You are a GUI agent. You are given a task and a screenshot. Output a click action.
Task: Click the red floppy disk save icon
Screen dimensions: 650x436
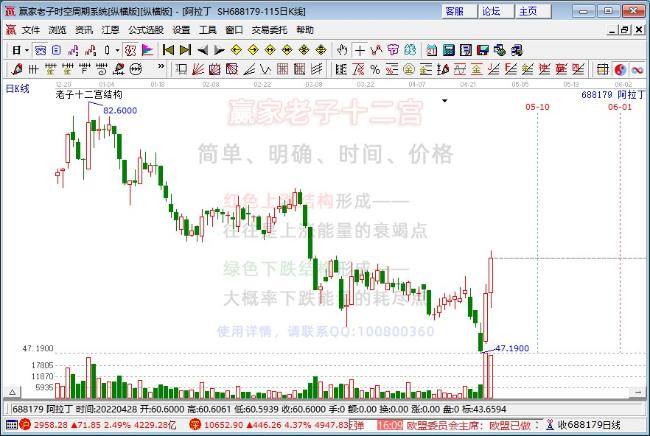(x=483, y=50)
